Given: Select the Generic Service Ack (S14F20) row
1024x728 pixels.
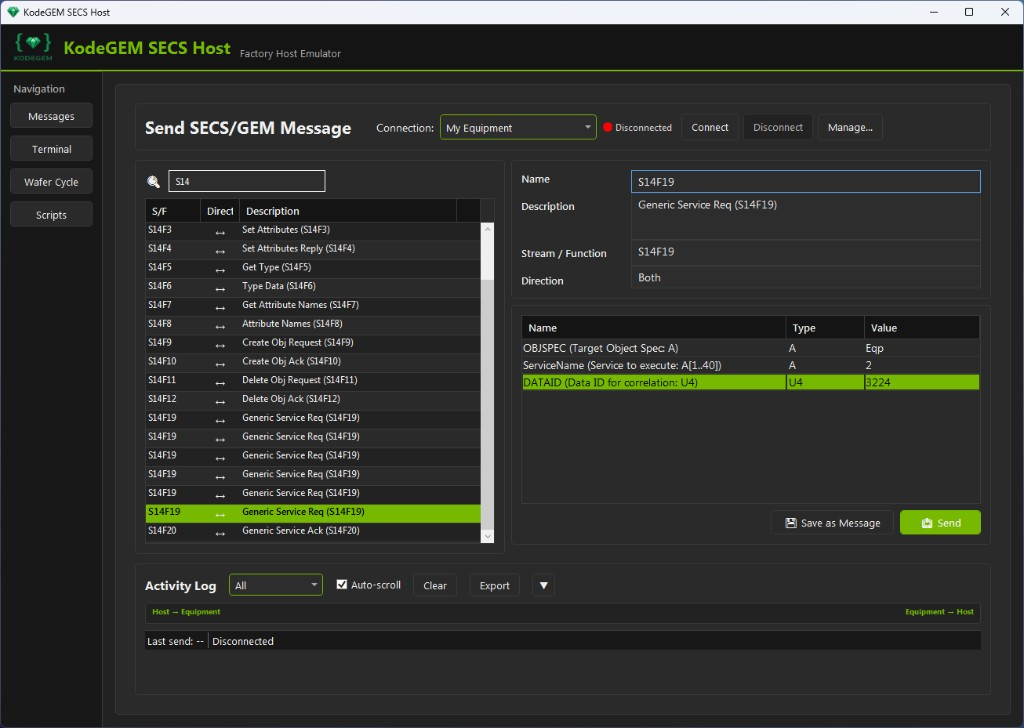Looking at the screenshot, I should coord(313,531).
